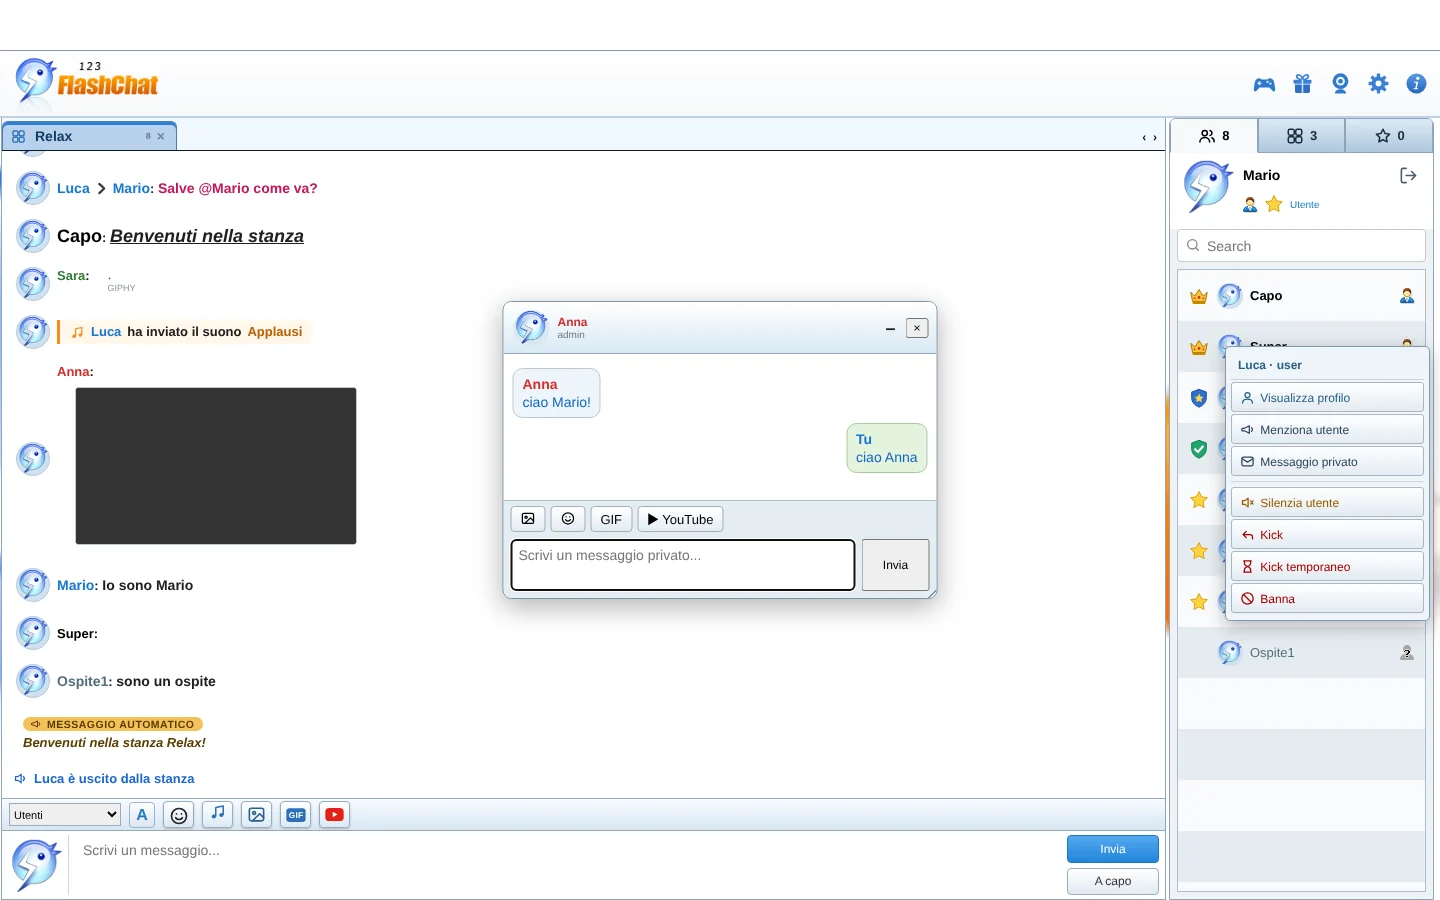Open the gift icon in header
The height and width of the screenshot is (900, 1440).
click(x=1302, y=84)
